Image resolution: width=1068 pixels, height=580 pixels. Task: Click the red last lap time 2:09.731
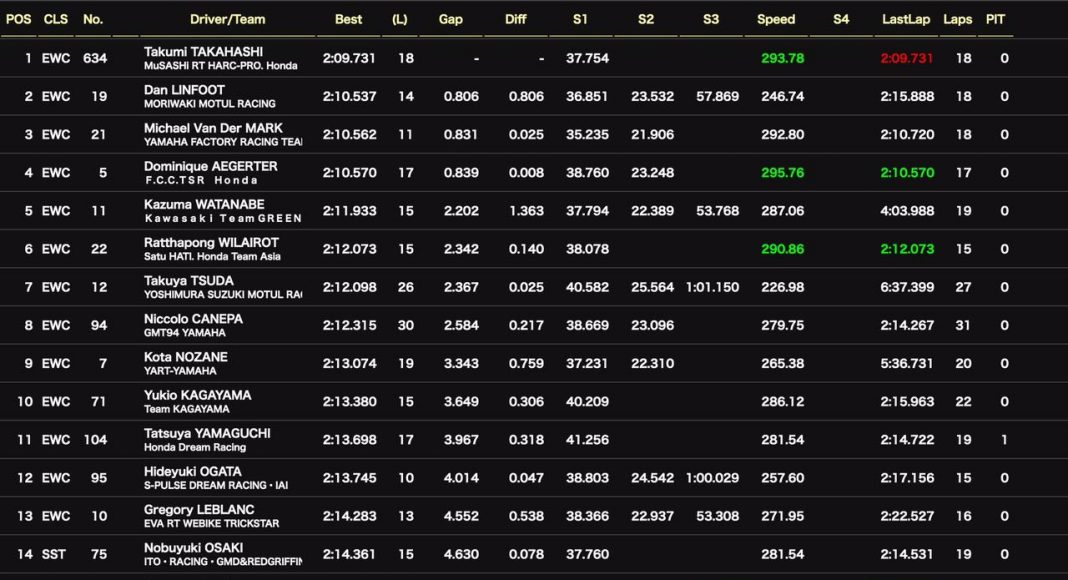906,59
